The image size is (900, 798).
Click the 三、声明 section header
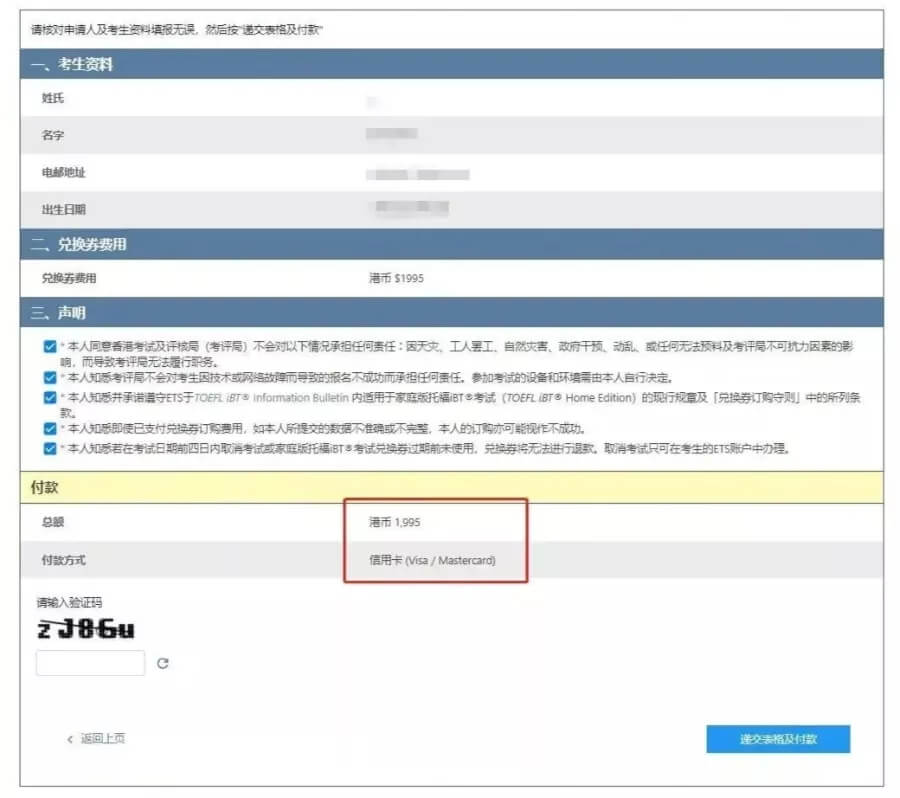pyautogui.click(x=452, y=312)
